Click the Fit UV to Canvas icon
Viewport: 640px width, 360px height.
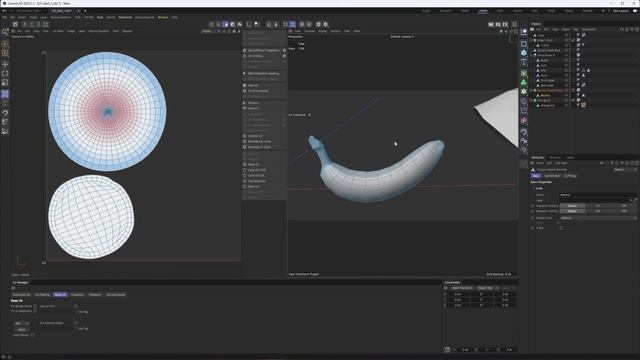244,91
